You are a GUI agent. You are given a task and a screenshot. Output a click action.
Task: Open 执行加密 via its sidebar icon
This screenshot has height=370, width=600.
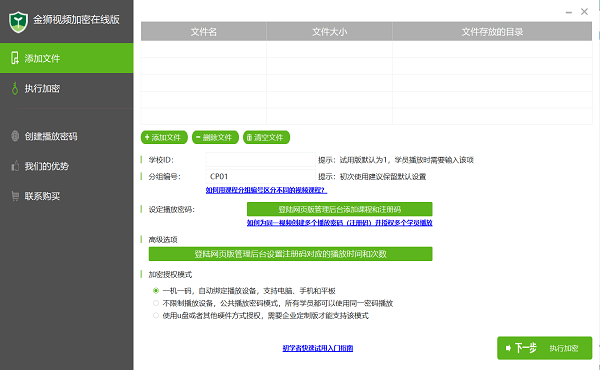click(x=15, y=88)
